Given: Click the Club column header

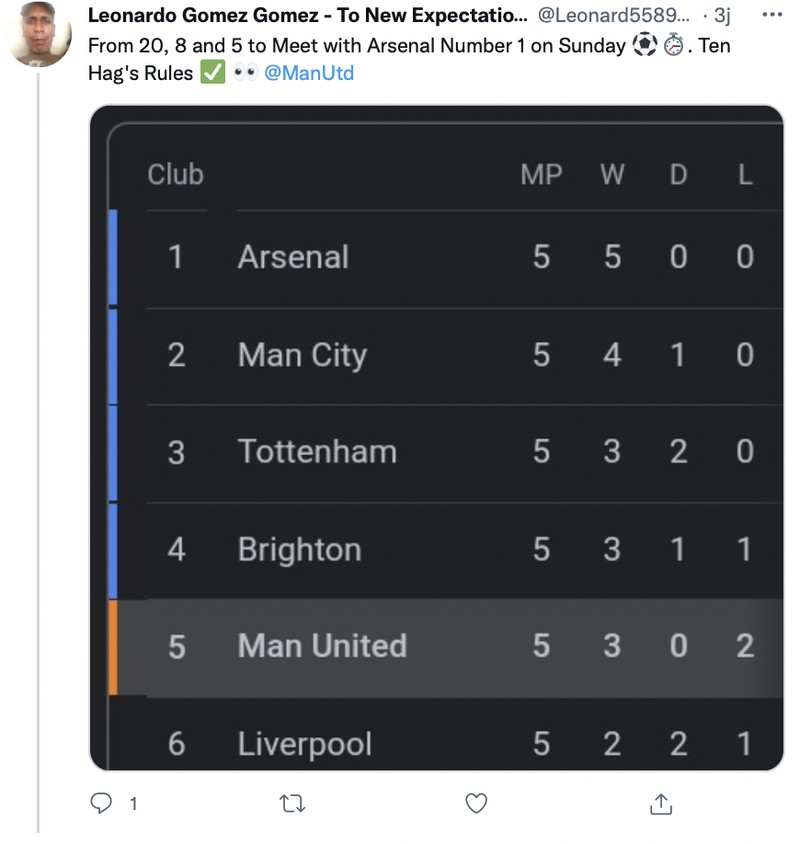Looking at the screenshot, I should pyautogui.click(x=175, y=174).
